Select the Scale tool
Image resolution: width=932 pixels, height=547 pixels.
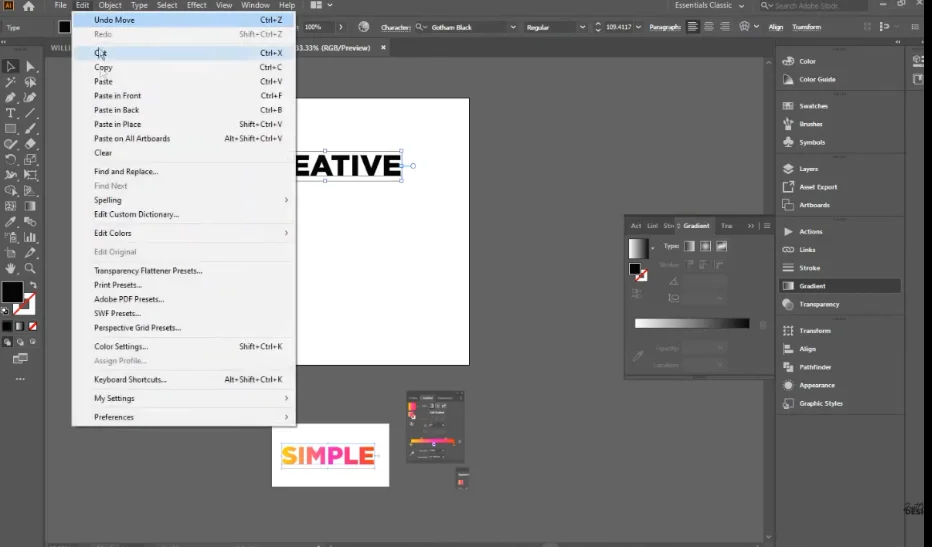coord(30,159)
